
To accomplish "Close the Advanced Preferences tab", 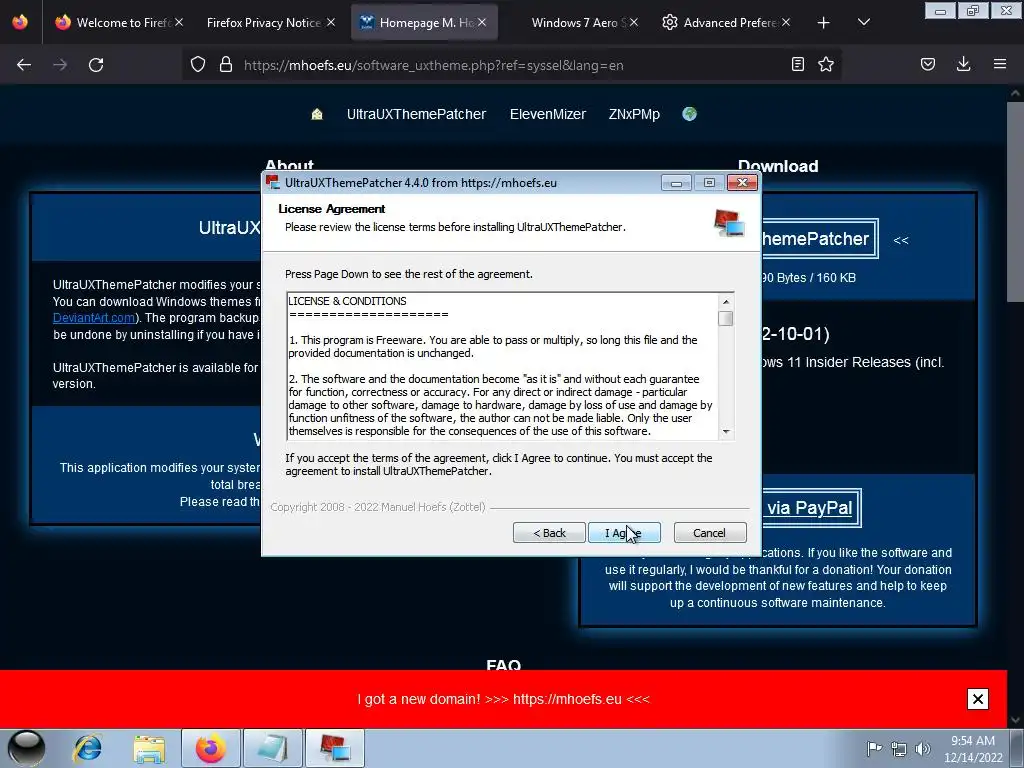I will (x=786, y=22).
